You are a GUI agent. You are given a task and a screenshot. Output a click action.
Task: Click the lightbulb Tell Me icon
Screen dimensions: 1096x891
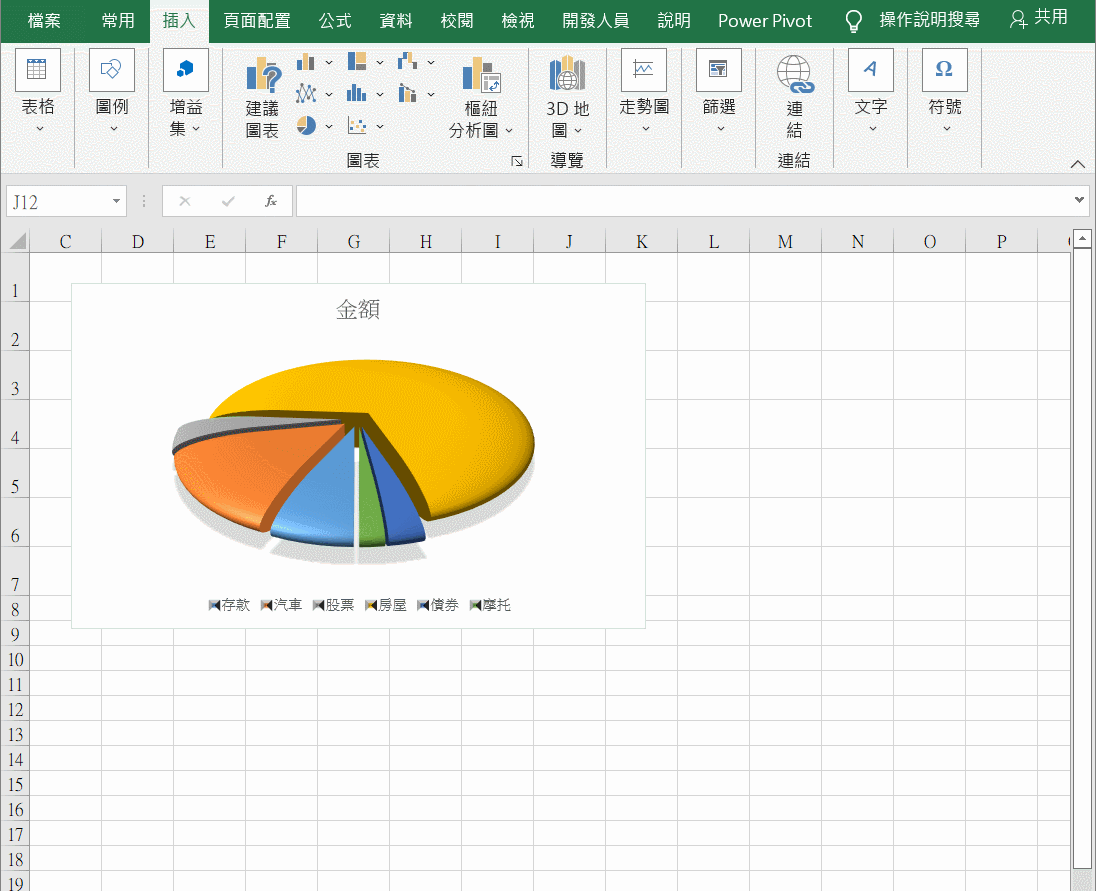pyautogui.click(x=853, y=21)
